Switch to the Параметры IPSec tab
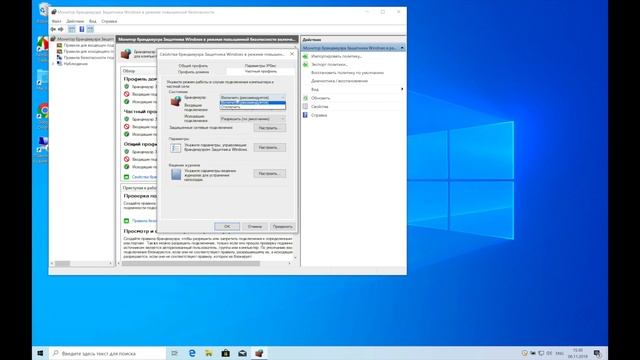Screen dimensions: 640x360 tap(260, 66)
